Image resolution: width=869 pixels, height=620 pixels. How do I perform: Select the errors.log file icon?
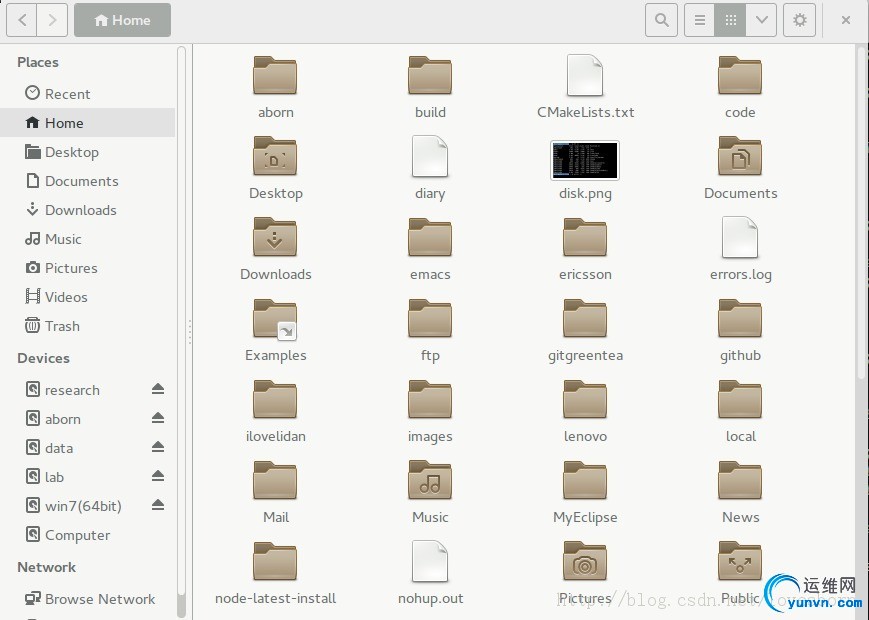tap(740, 237)
